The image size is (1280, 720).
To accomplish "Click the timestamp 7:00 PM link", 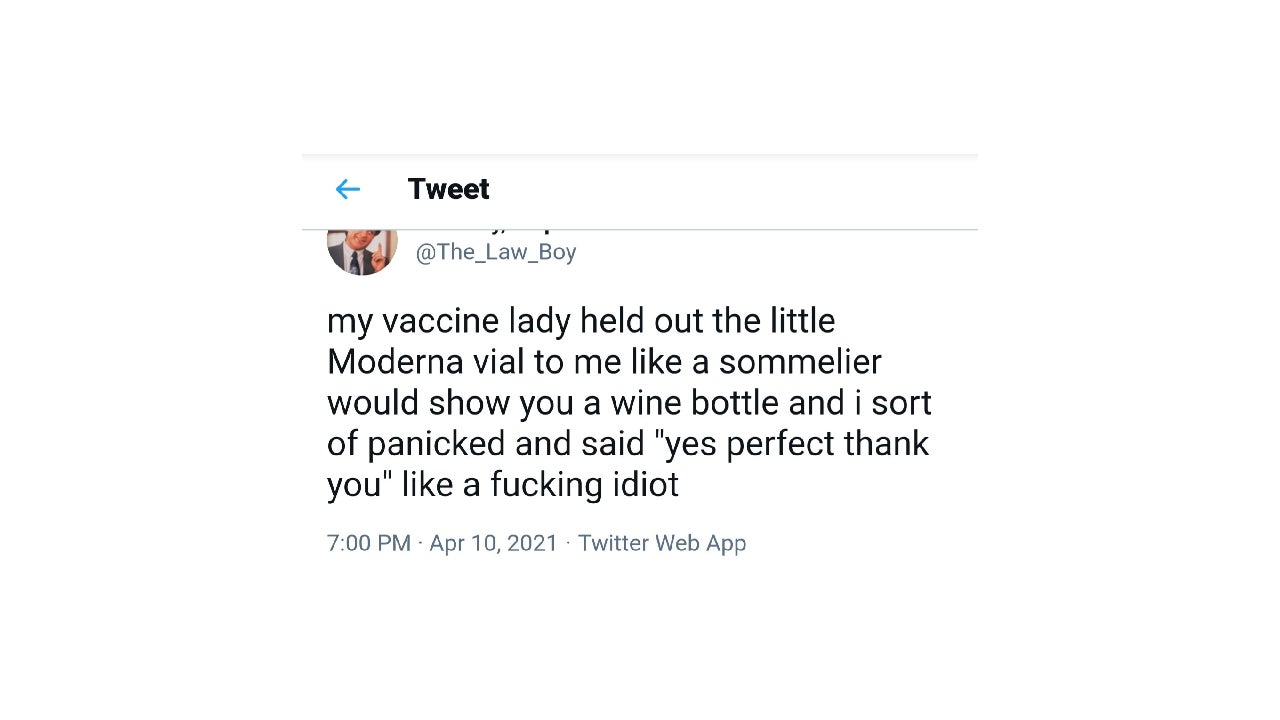I will [369, 543].
